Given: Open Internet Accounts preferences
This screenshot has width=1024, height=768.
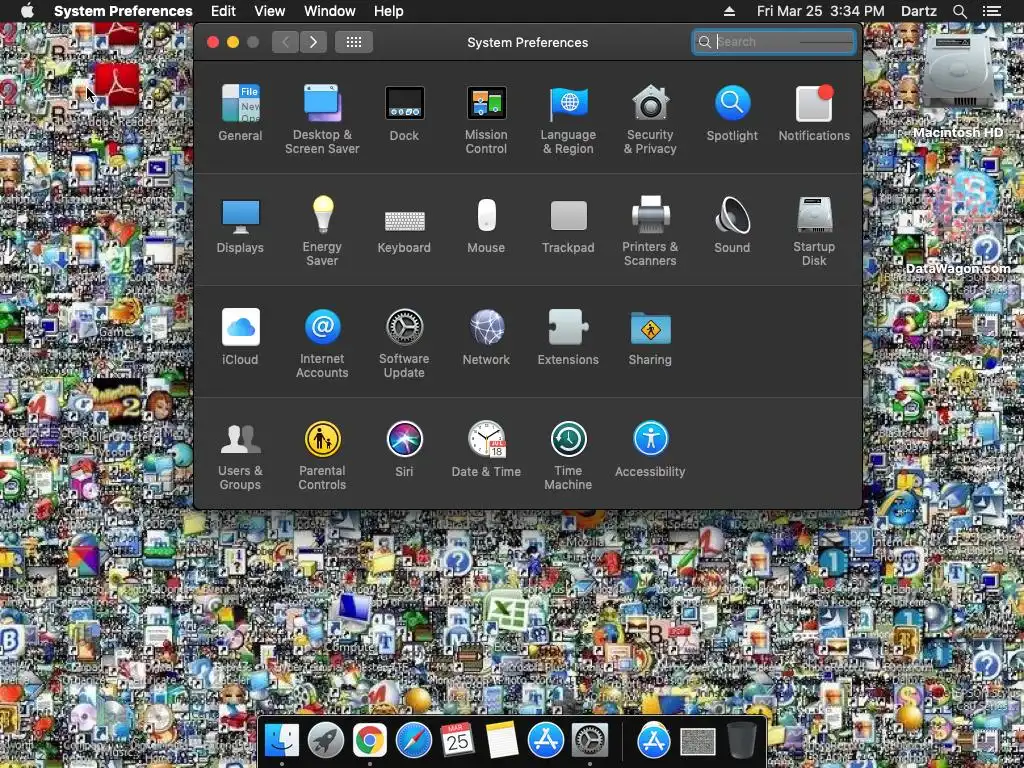Looking at the screenshot, I should pyautogui.click(x=322, y=344).
